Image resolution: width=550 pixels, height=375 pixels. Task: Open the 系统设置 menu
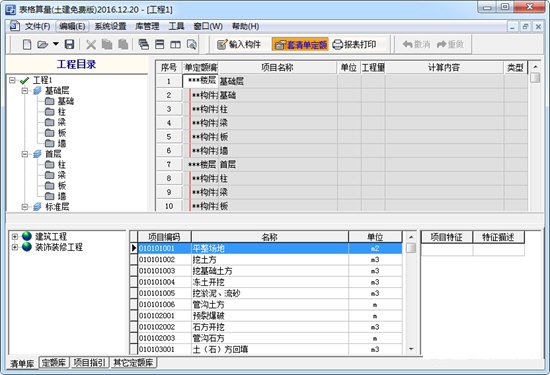pos(110,26)
